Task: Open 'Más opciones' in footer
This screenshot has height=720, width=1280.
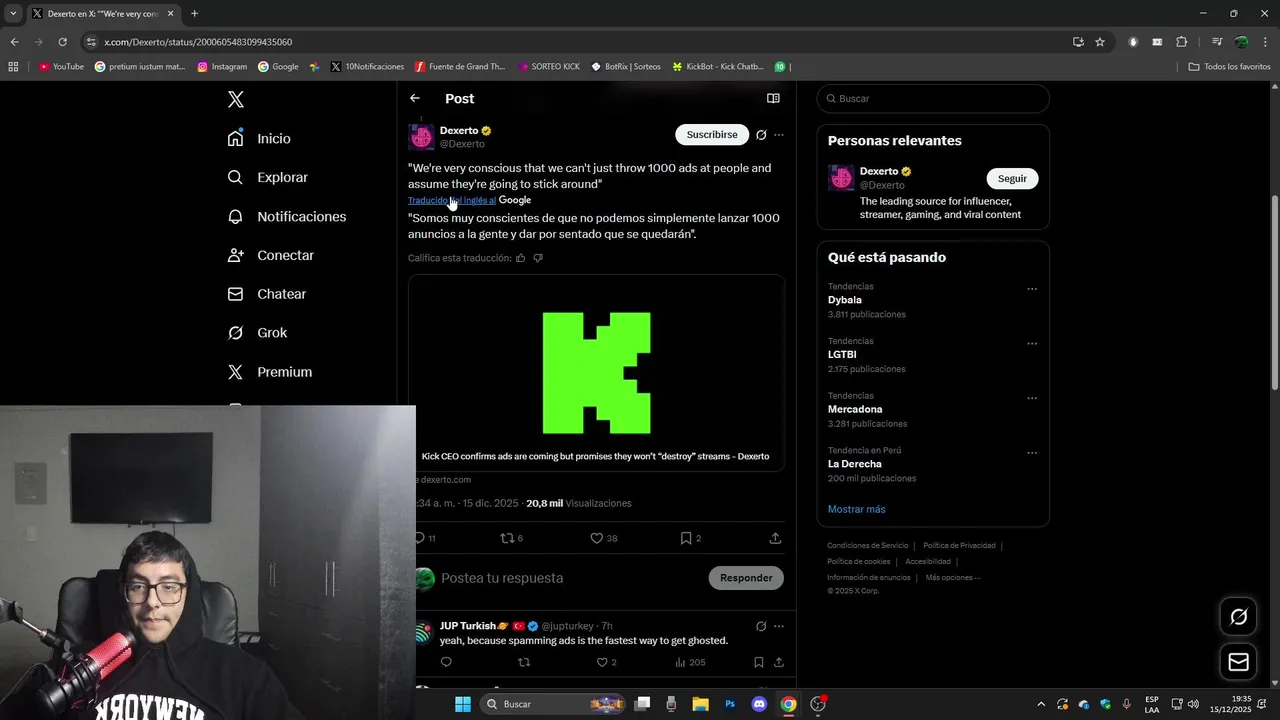Action: (952, 577)
